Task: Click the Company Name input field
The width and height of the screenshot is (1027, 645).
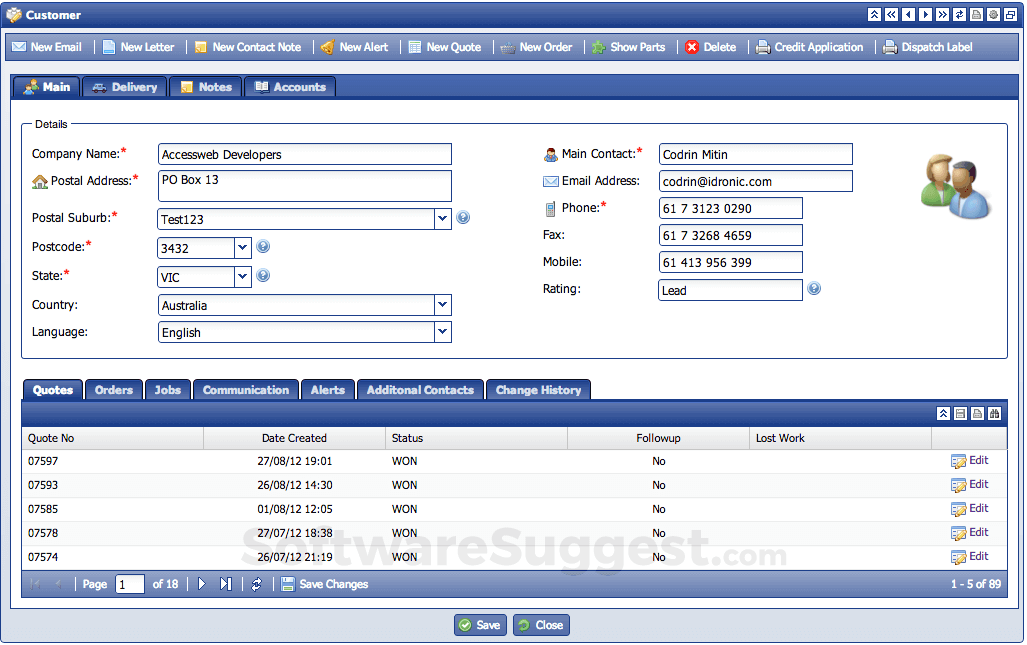Action: point(305,154)
